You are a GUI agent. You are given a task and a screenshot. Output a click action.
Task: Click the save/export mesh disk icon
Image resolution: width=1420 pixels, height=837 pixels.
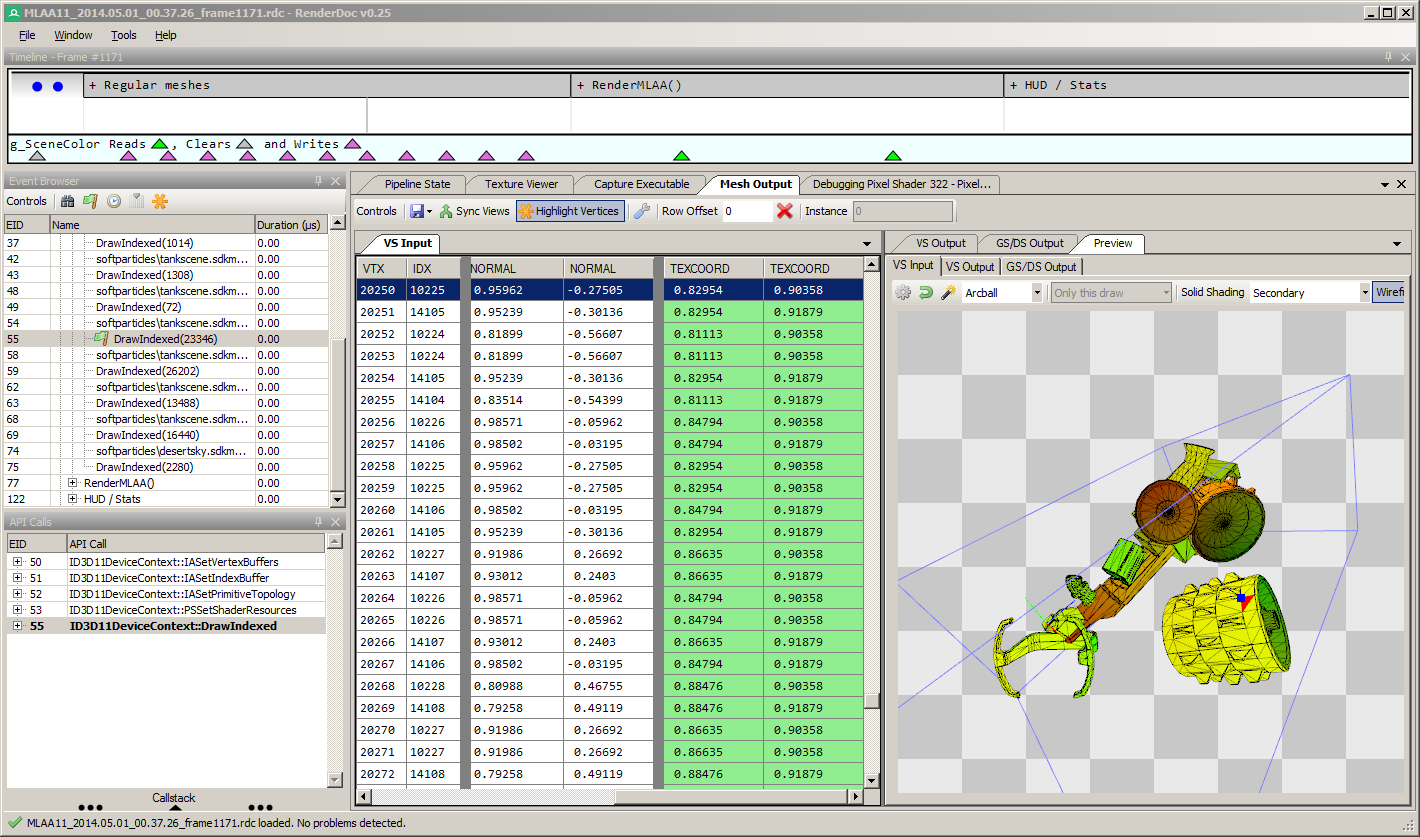(x=416, y=211)
